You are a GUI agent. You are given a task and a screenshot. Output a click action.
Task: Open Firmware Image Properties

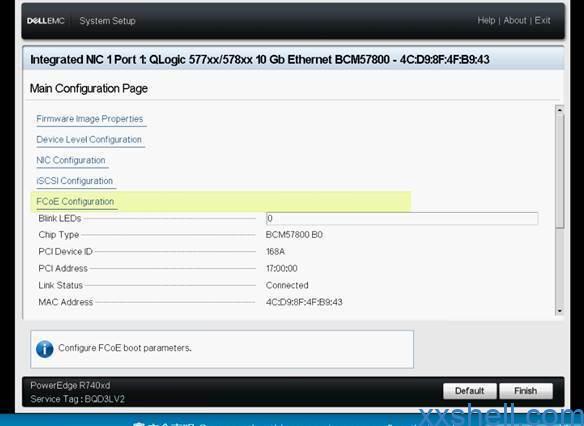click(90, 119)
